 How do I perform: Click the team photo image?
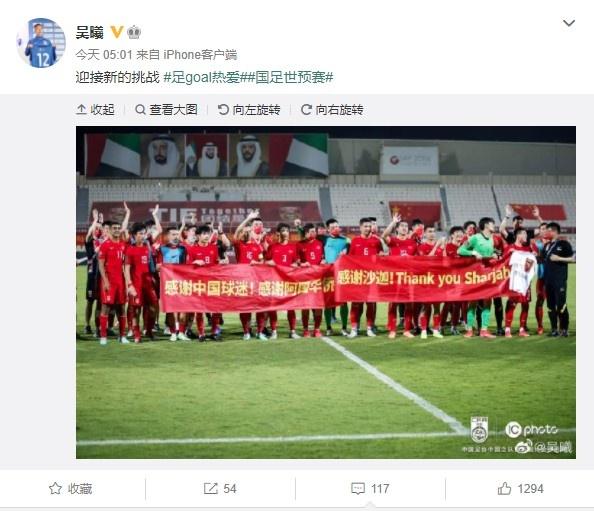(326, 292)
